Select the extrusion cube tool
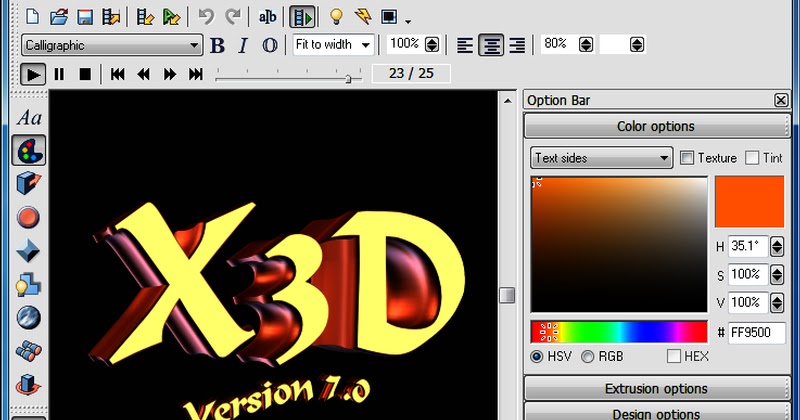Screen dimensions: 800x420 [x=28, y=184]
